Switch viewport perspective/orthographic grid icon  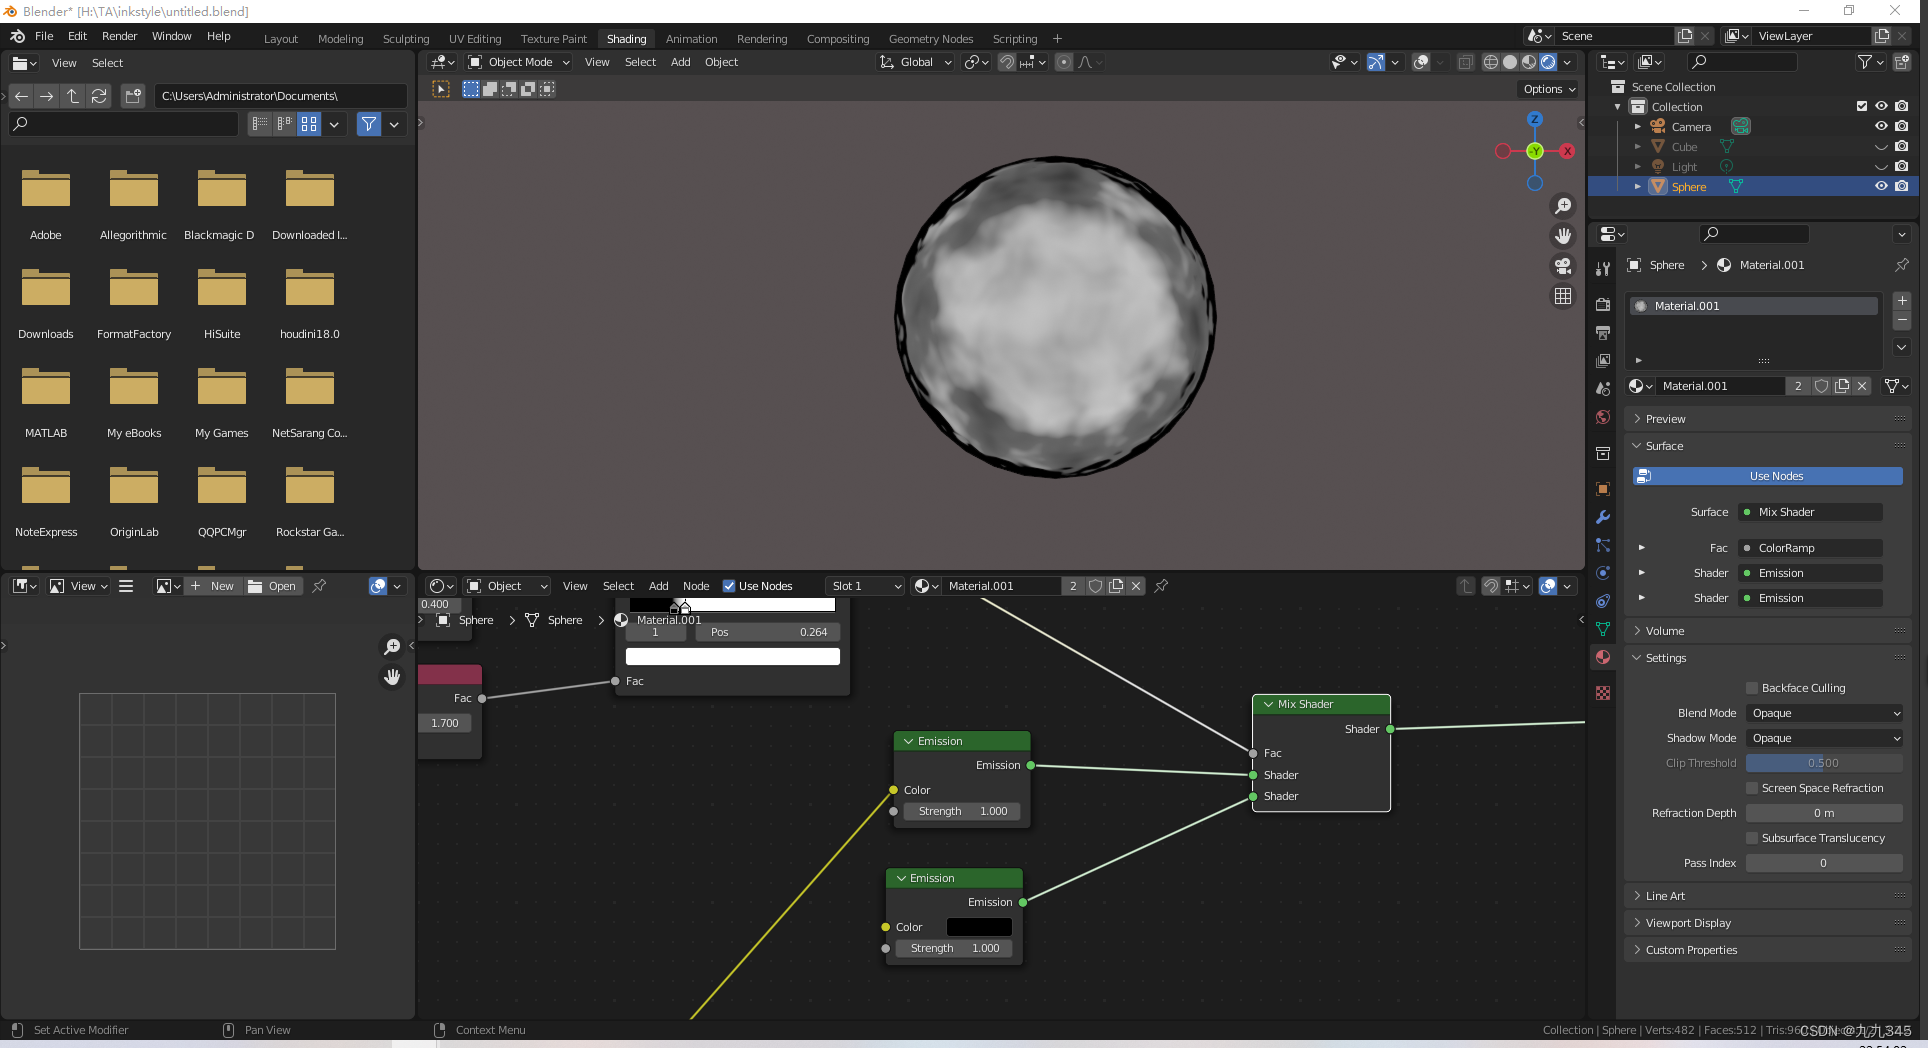(x=1562, y=296)
